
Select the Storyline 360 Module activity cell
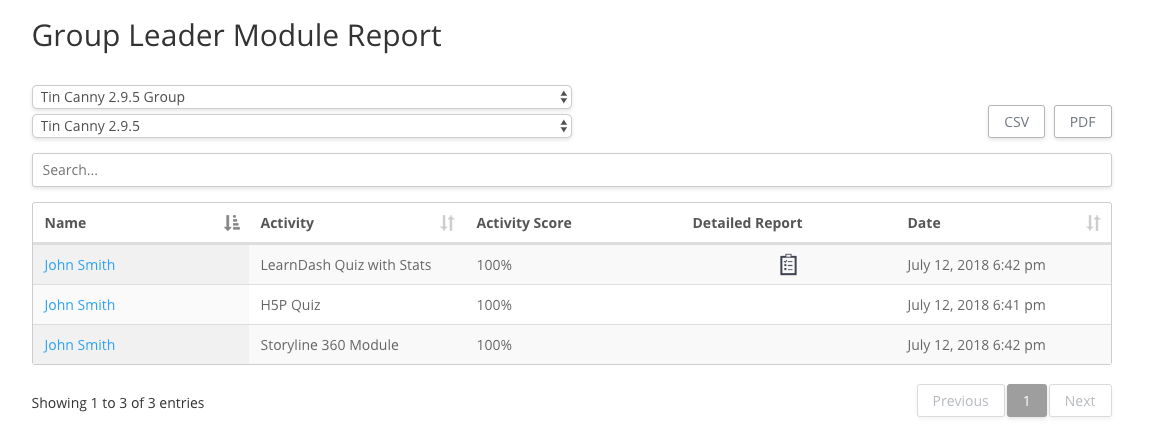(x=330, y=345)
